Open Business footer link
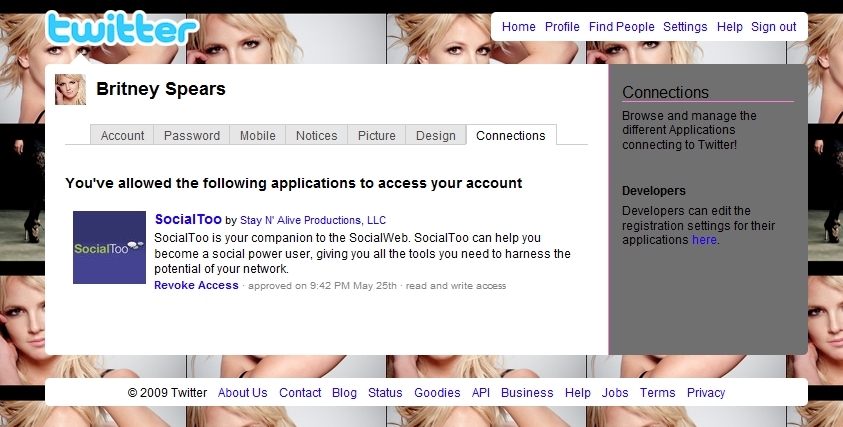 tap(527, 393)
